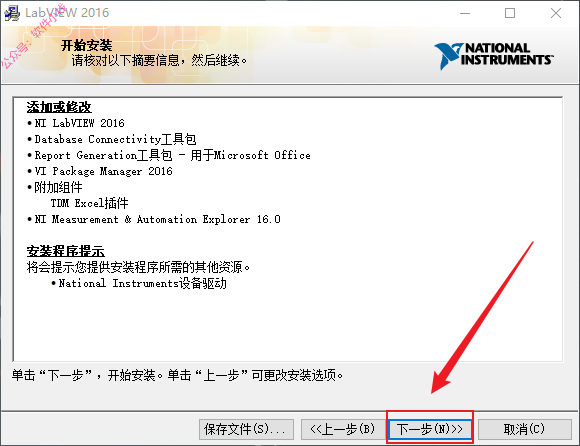The height and width of the screenshot is (446, 580).
Task: Click the 安装程序提示 section heading
Action: tap(65, 251)
